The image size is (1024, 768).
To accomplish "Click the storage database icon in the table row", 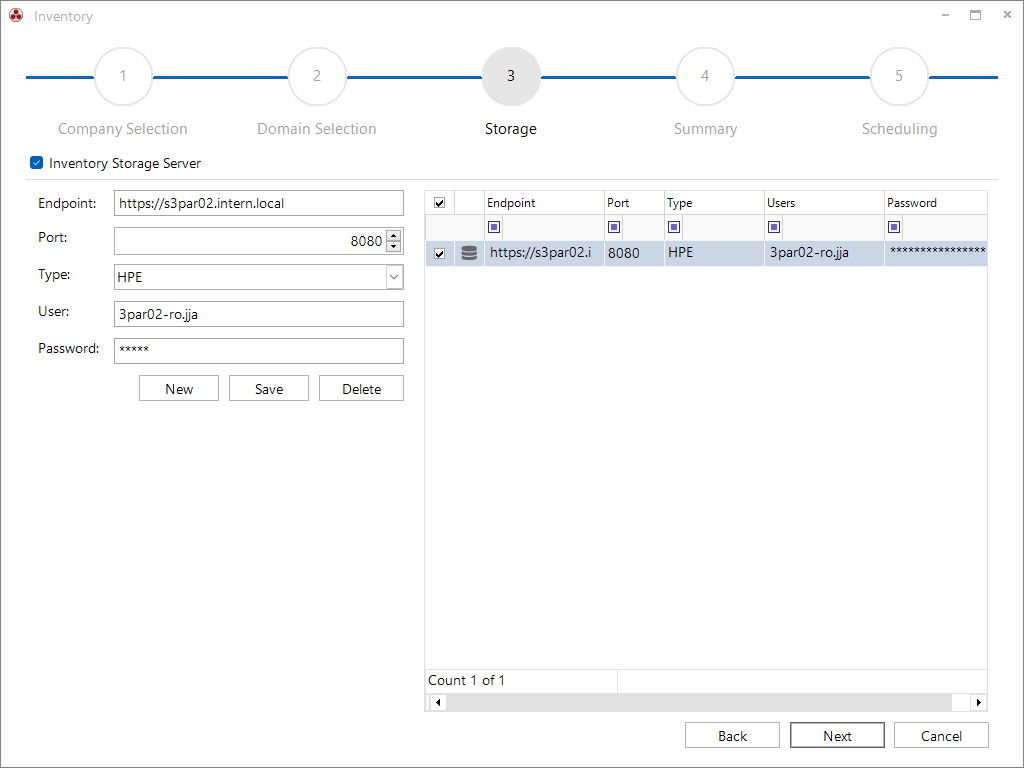I will click(469, 253).
